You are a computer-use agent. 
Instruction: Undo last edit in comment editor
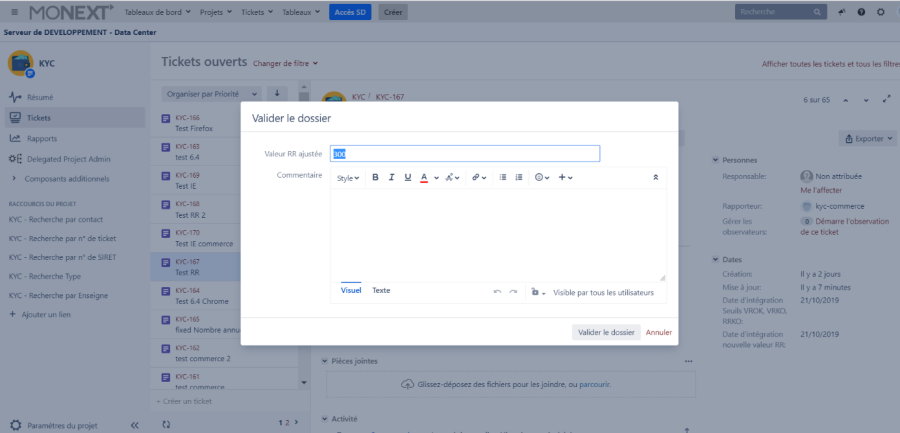(497, 292)
